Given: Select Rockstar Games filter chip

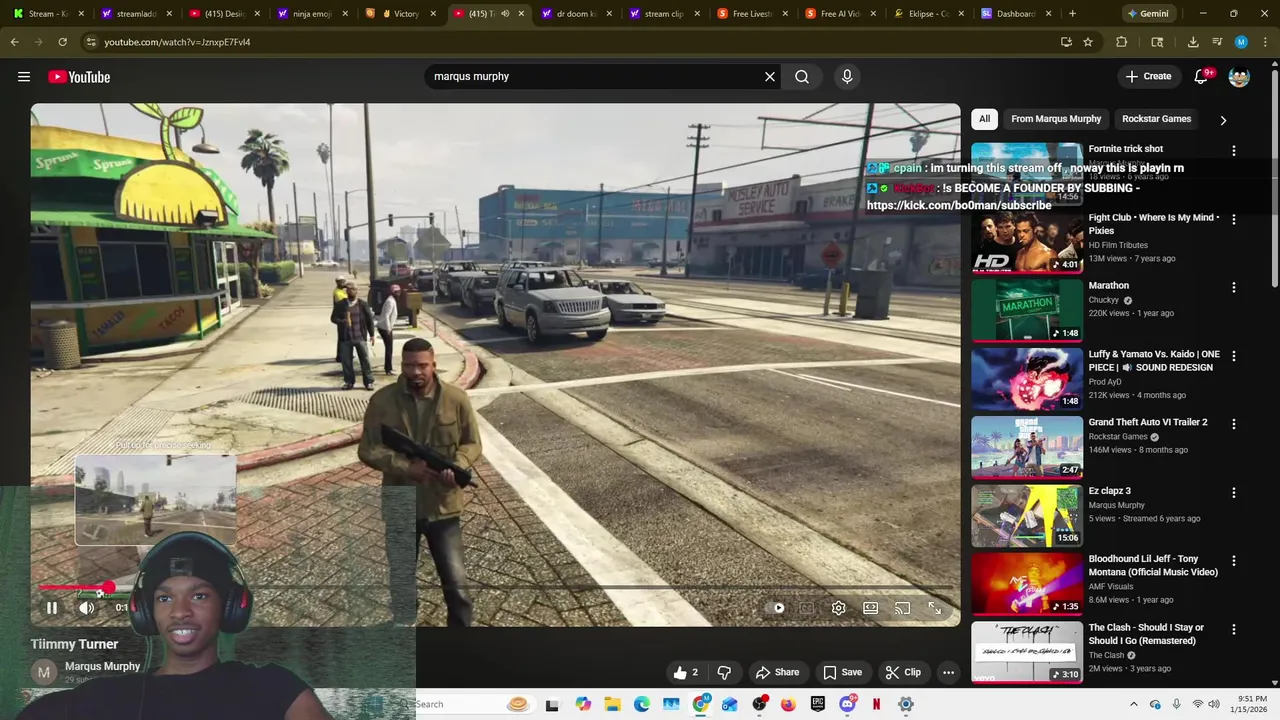Looking at the screenshot, I should (1156, 119).
